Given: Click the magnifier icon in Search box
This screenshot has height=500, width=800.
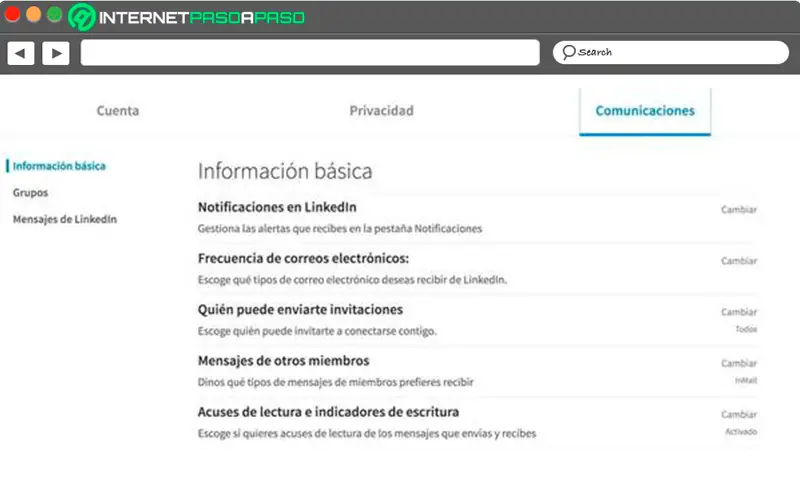Looking at the screenshot, I should point(568,52).
